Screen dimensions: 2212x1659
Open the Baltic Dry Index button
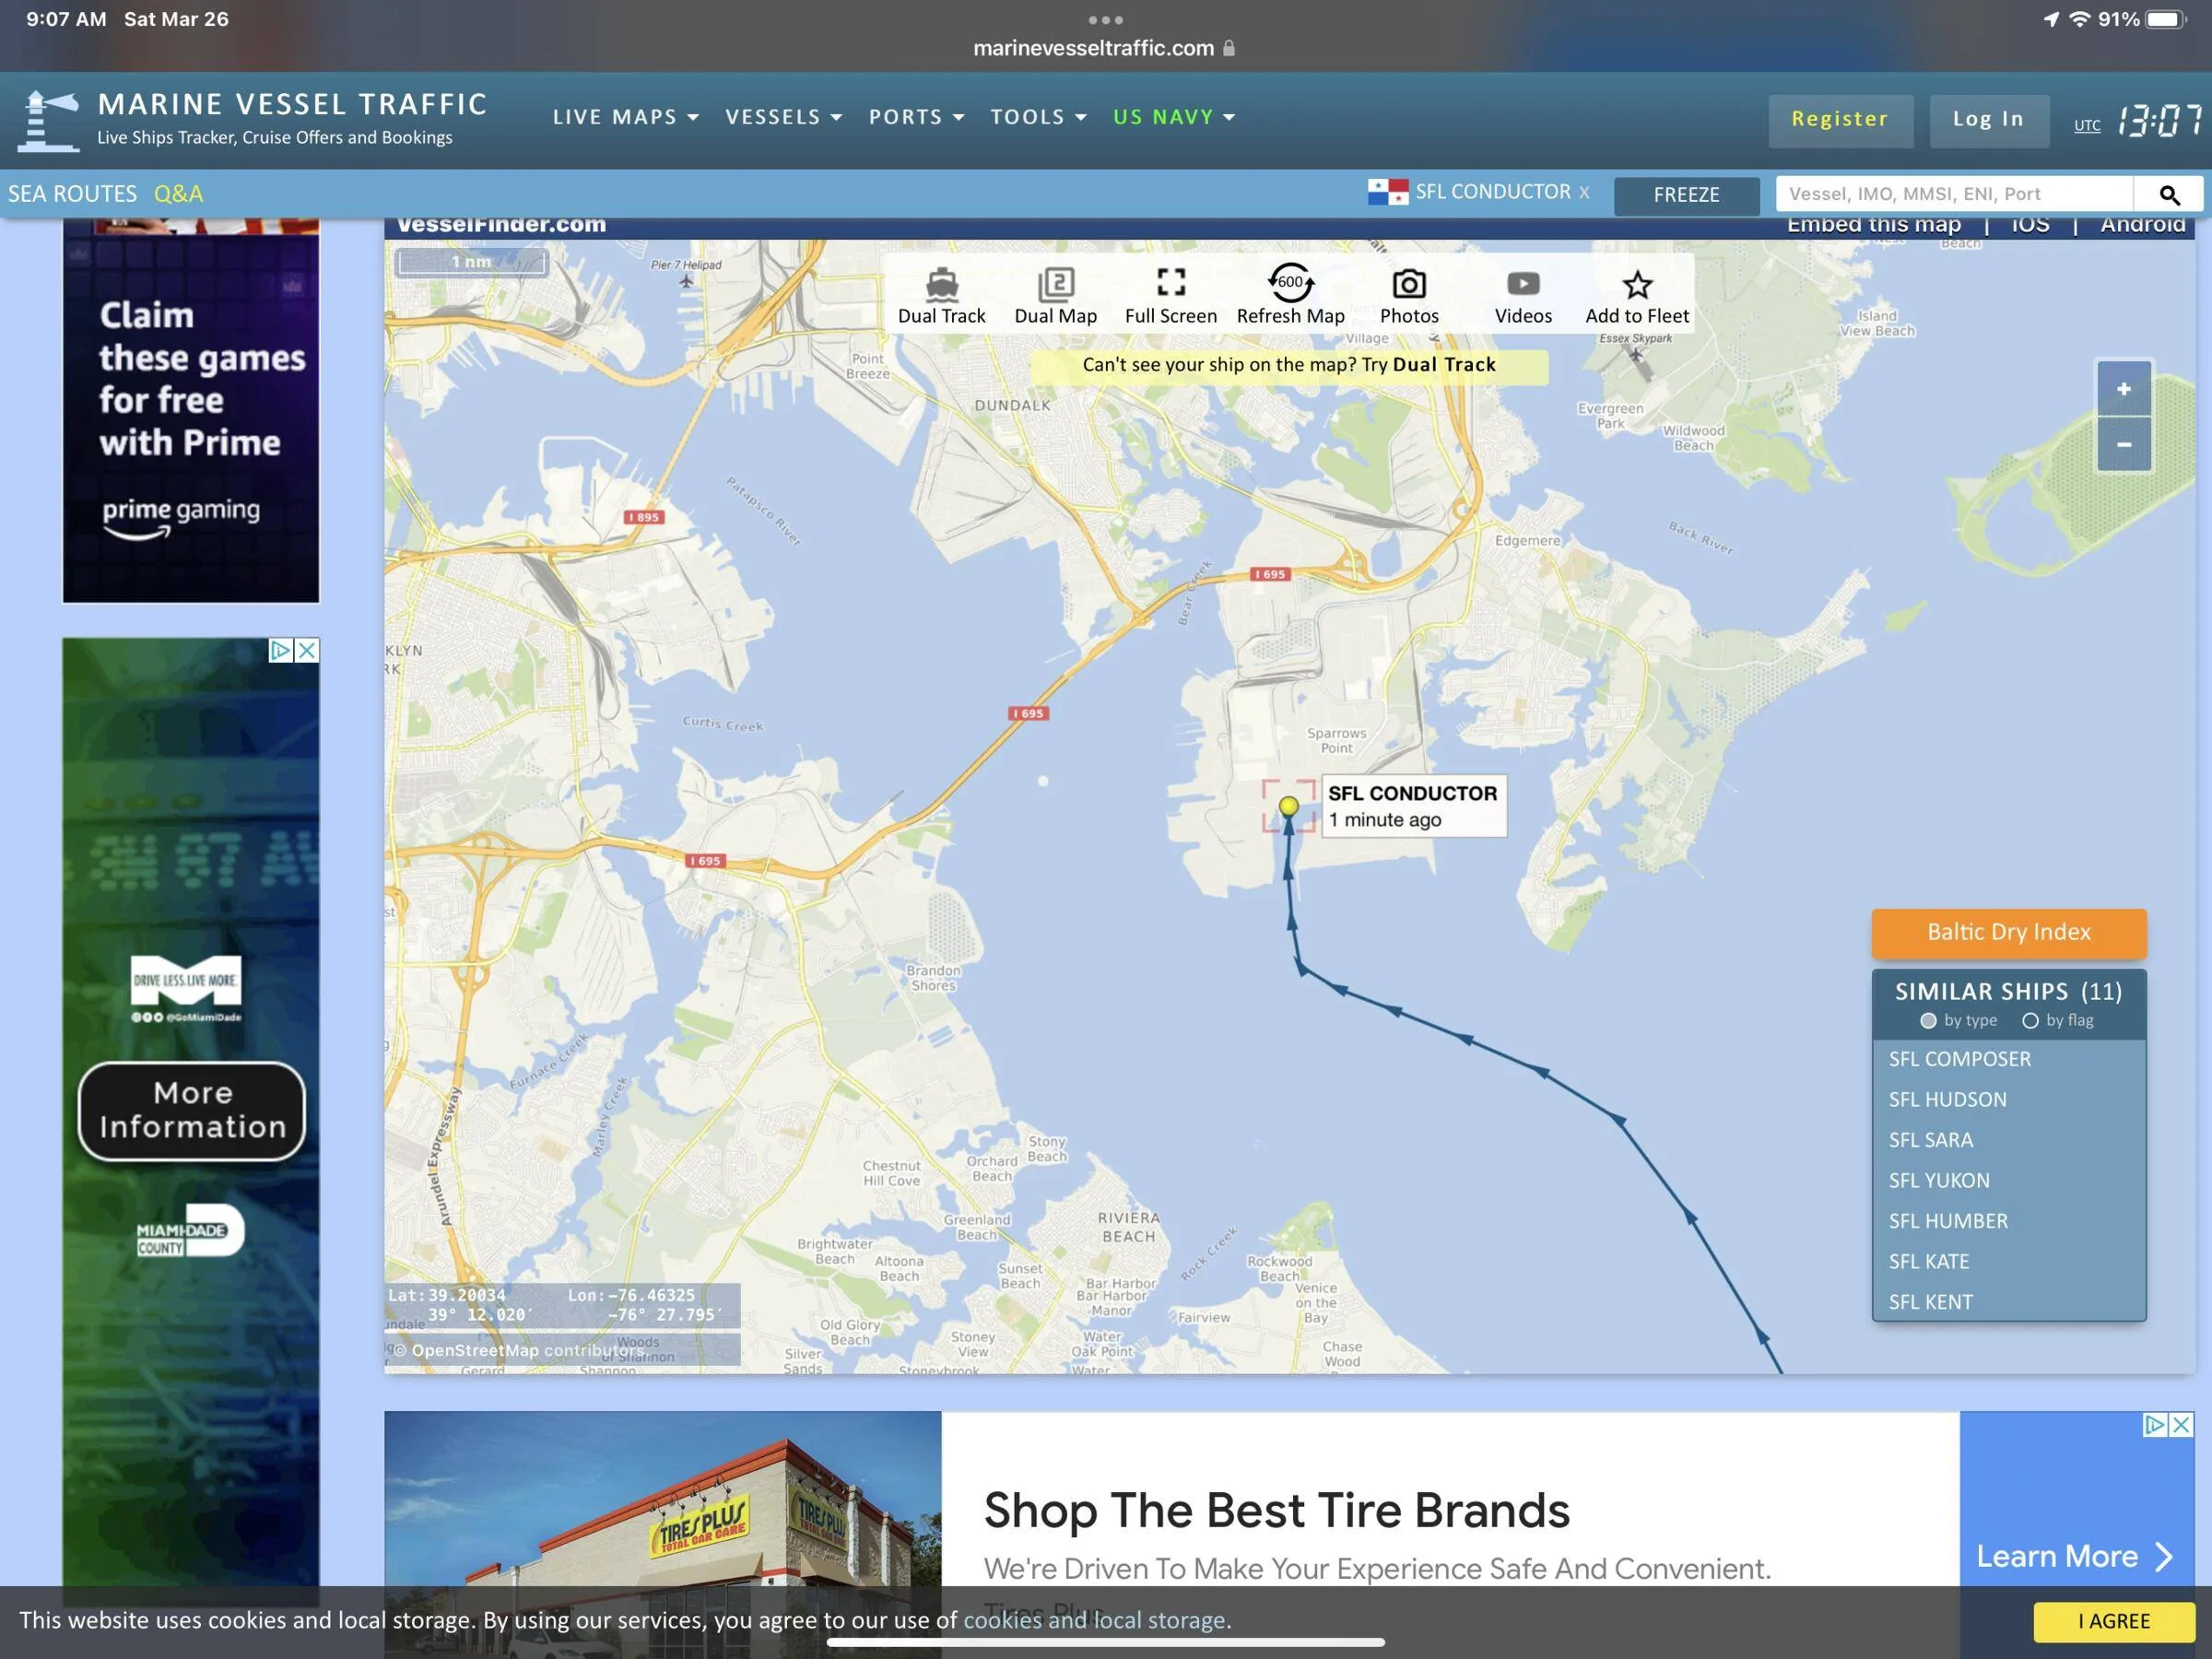pos(2008,932)
